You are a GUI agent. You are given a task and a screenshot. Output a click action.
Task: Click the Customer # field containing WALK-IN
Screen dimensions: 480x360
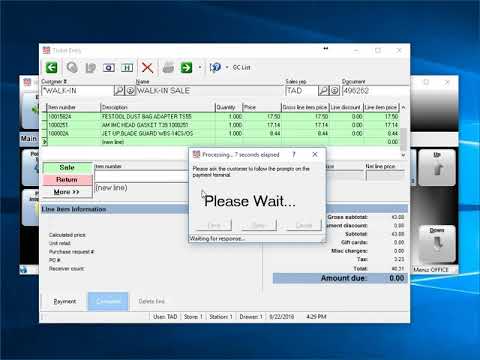point(77,91)
